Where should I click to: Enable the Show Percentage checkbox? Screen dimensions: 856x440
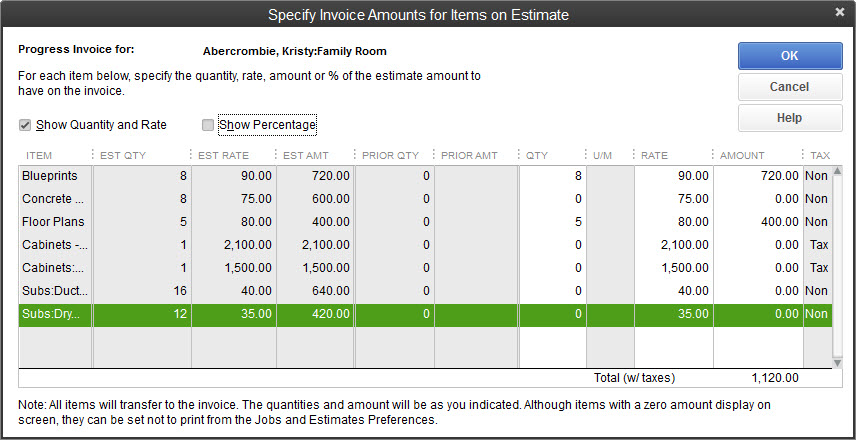(208, 125)
